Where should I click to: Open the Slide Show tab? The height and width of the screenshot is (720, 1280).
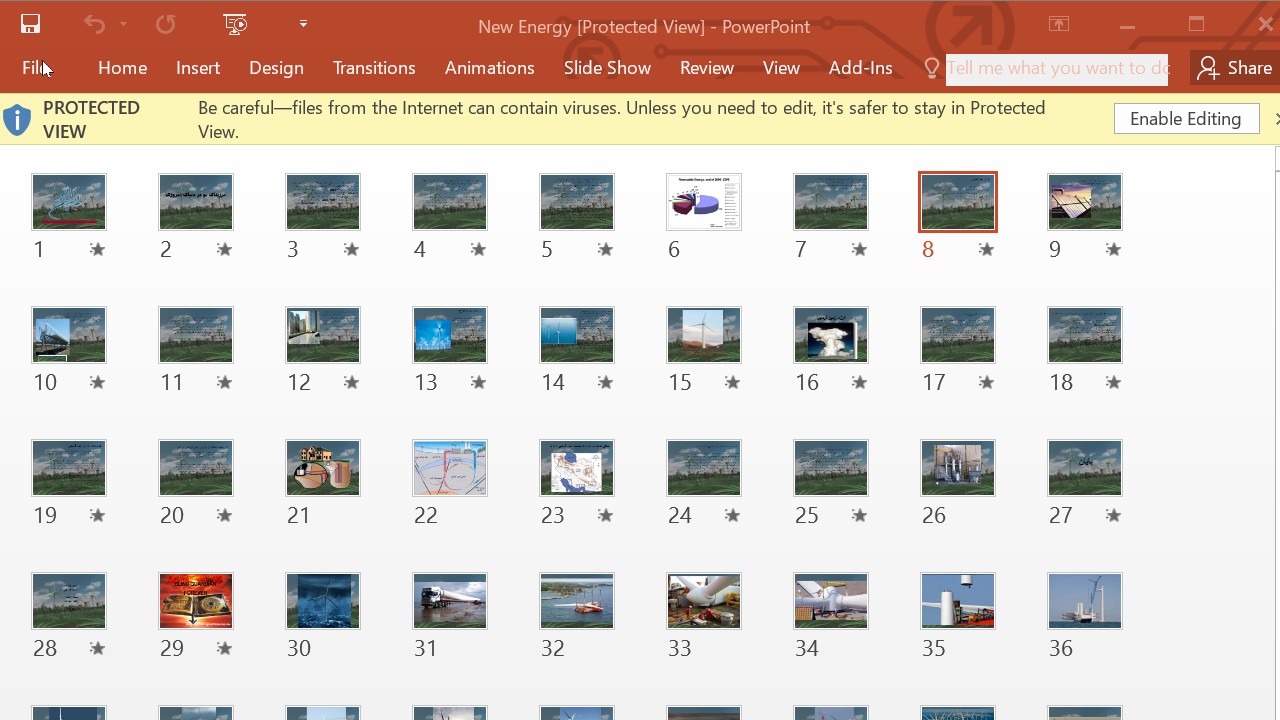607,68
